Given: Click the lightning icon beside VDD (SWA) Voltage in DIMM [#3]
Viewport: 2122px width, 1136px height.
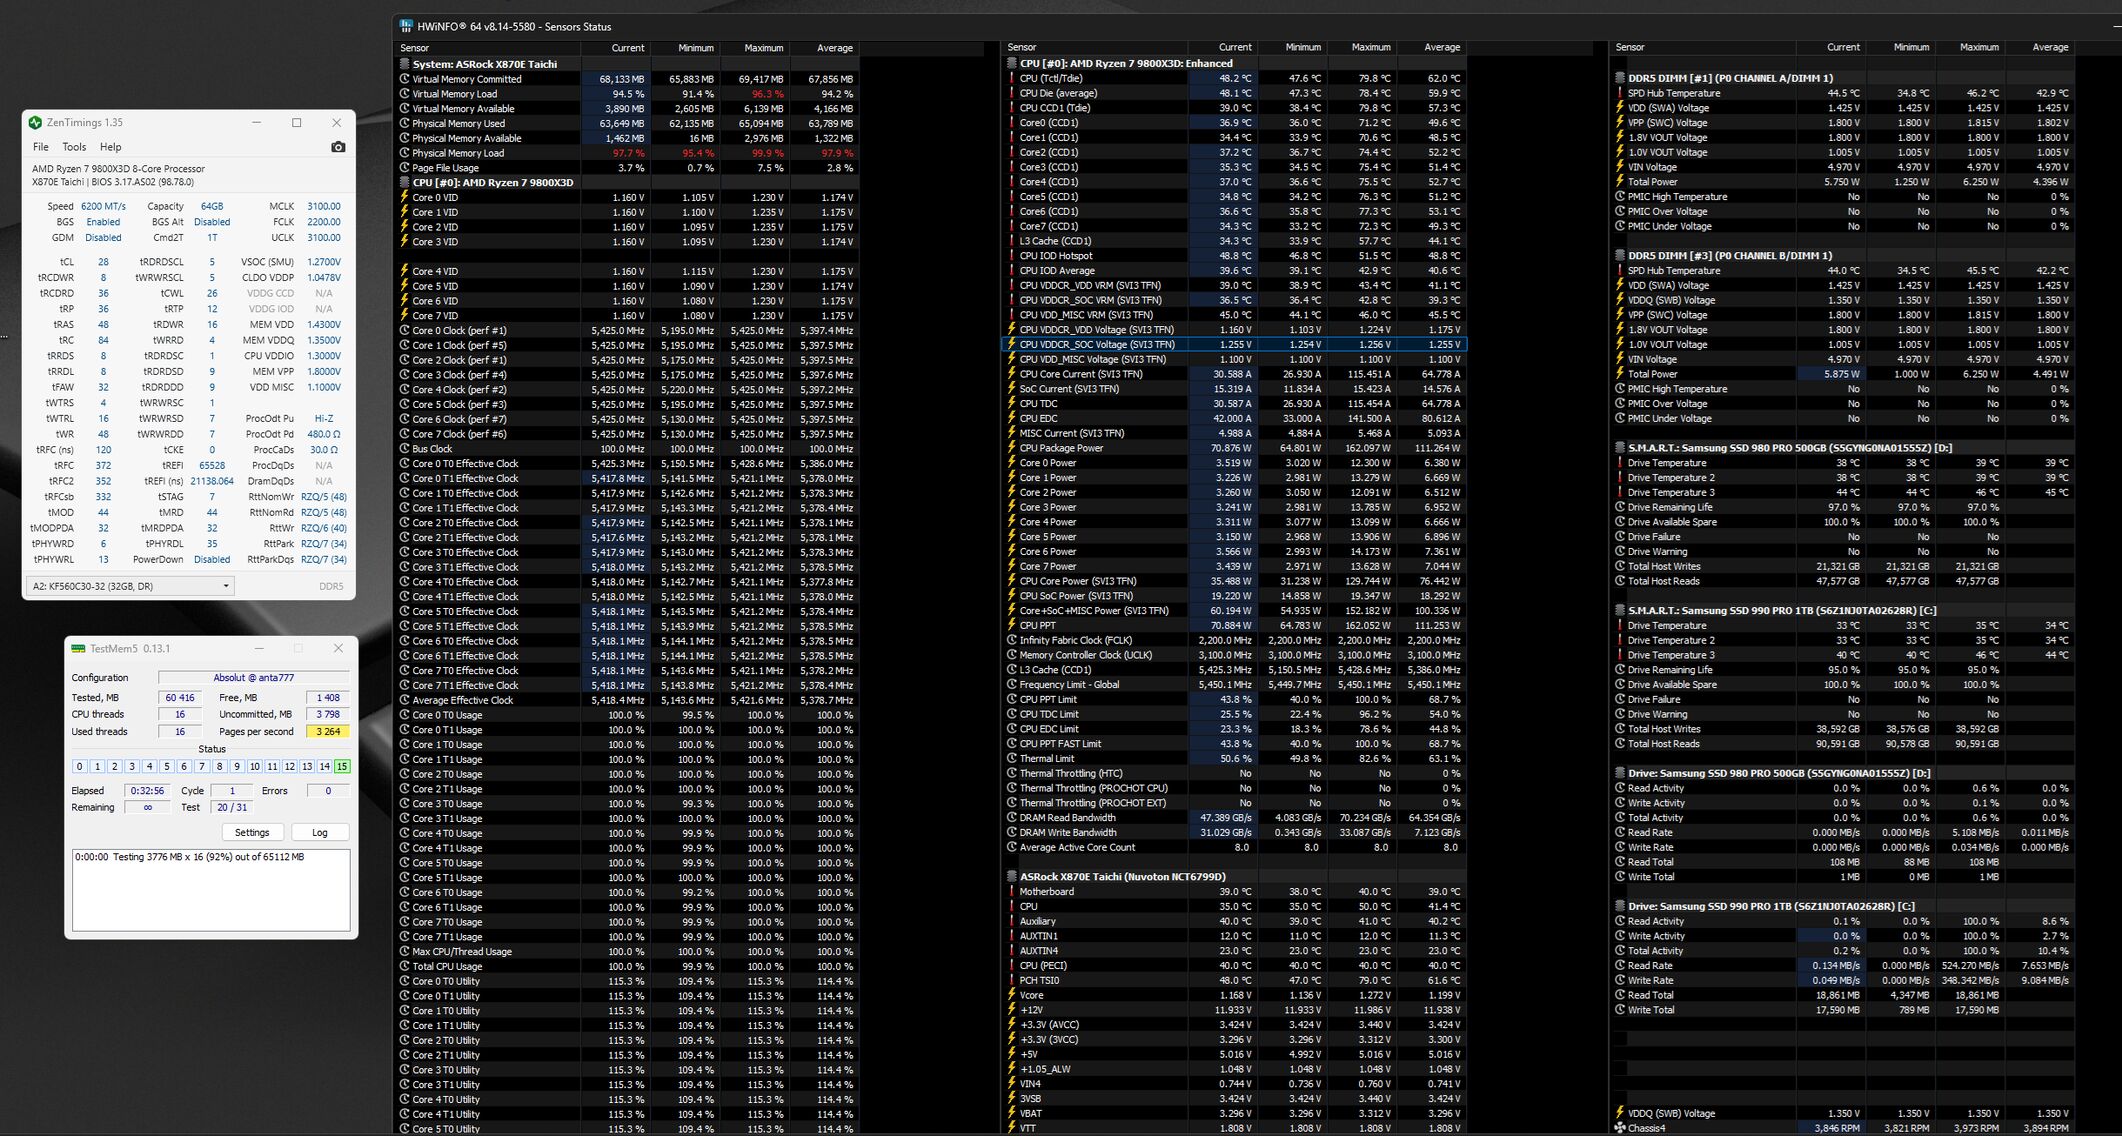Looking at the screenshot, I should pyautogui.click(x=1620, y=285).
